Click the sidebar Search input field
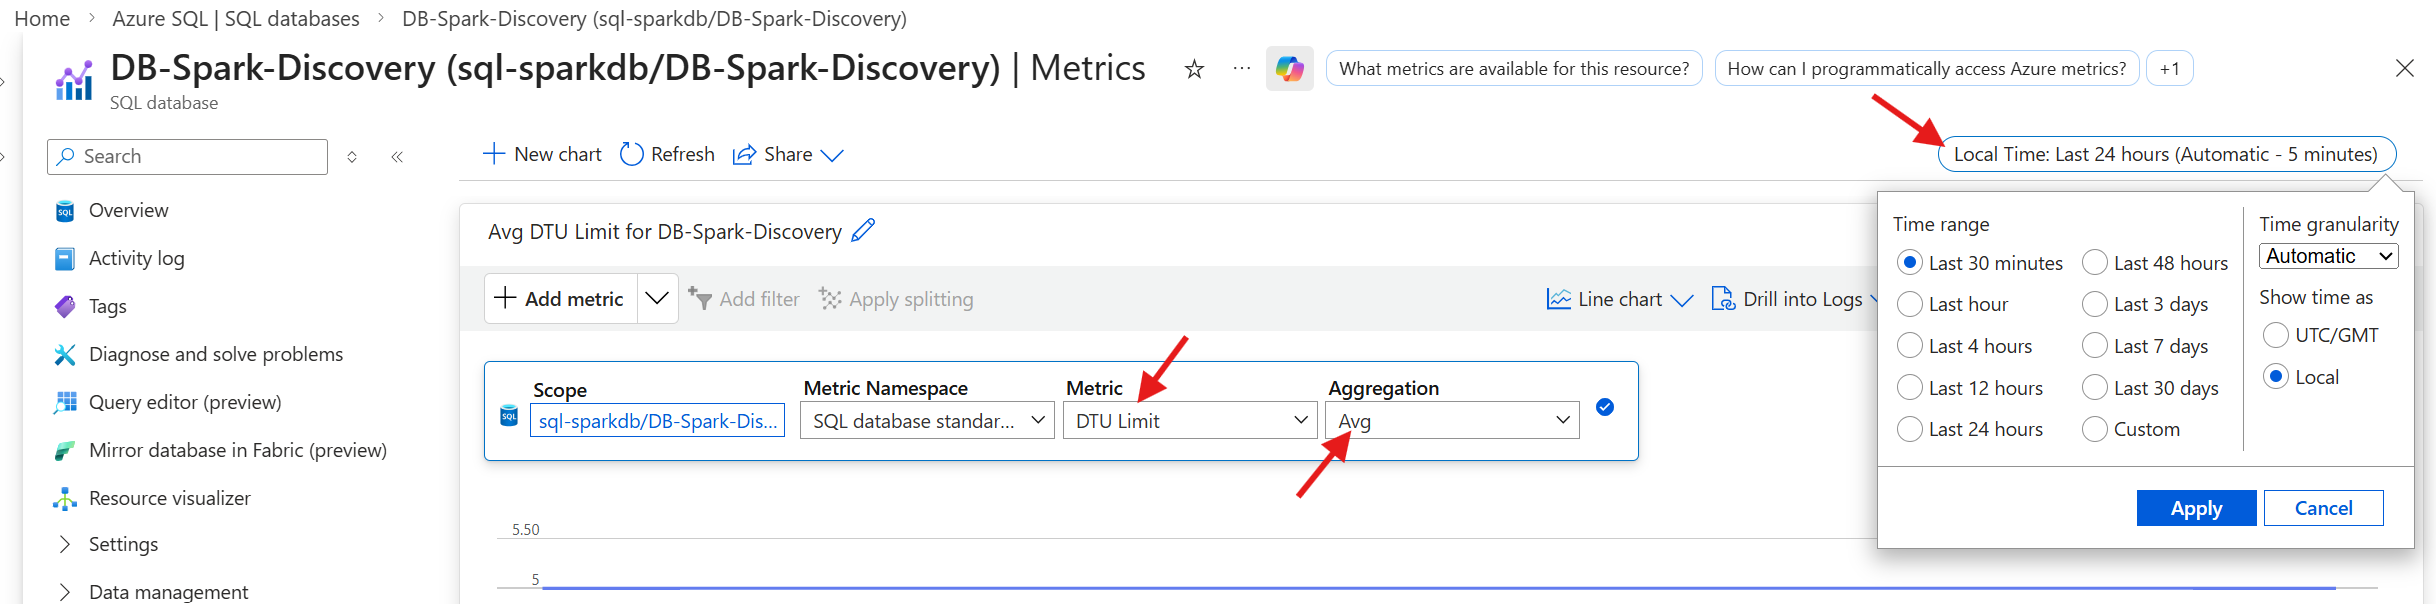This screenshot has width=2436, height=604. (187, 157)
